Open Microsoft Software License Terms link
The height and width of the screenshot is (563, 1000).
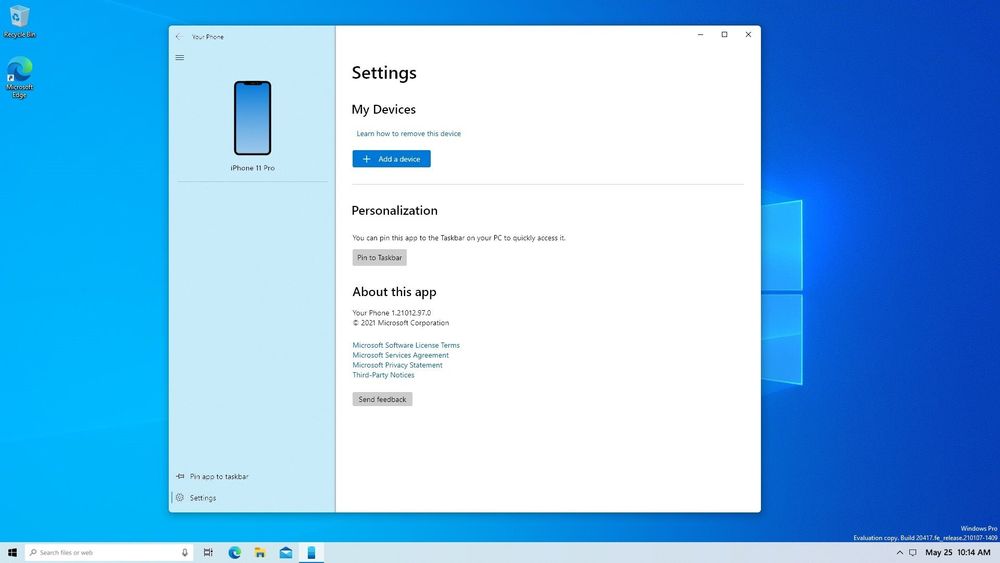coord(406,345)
